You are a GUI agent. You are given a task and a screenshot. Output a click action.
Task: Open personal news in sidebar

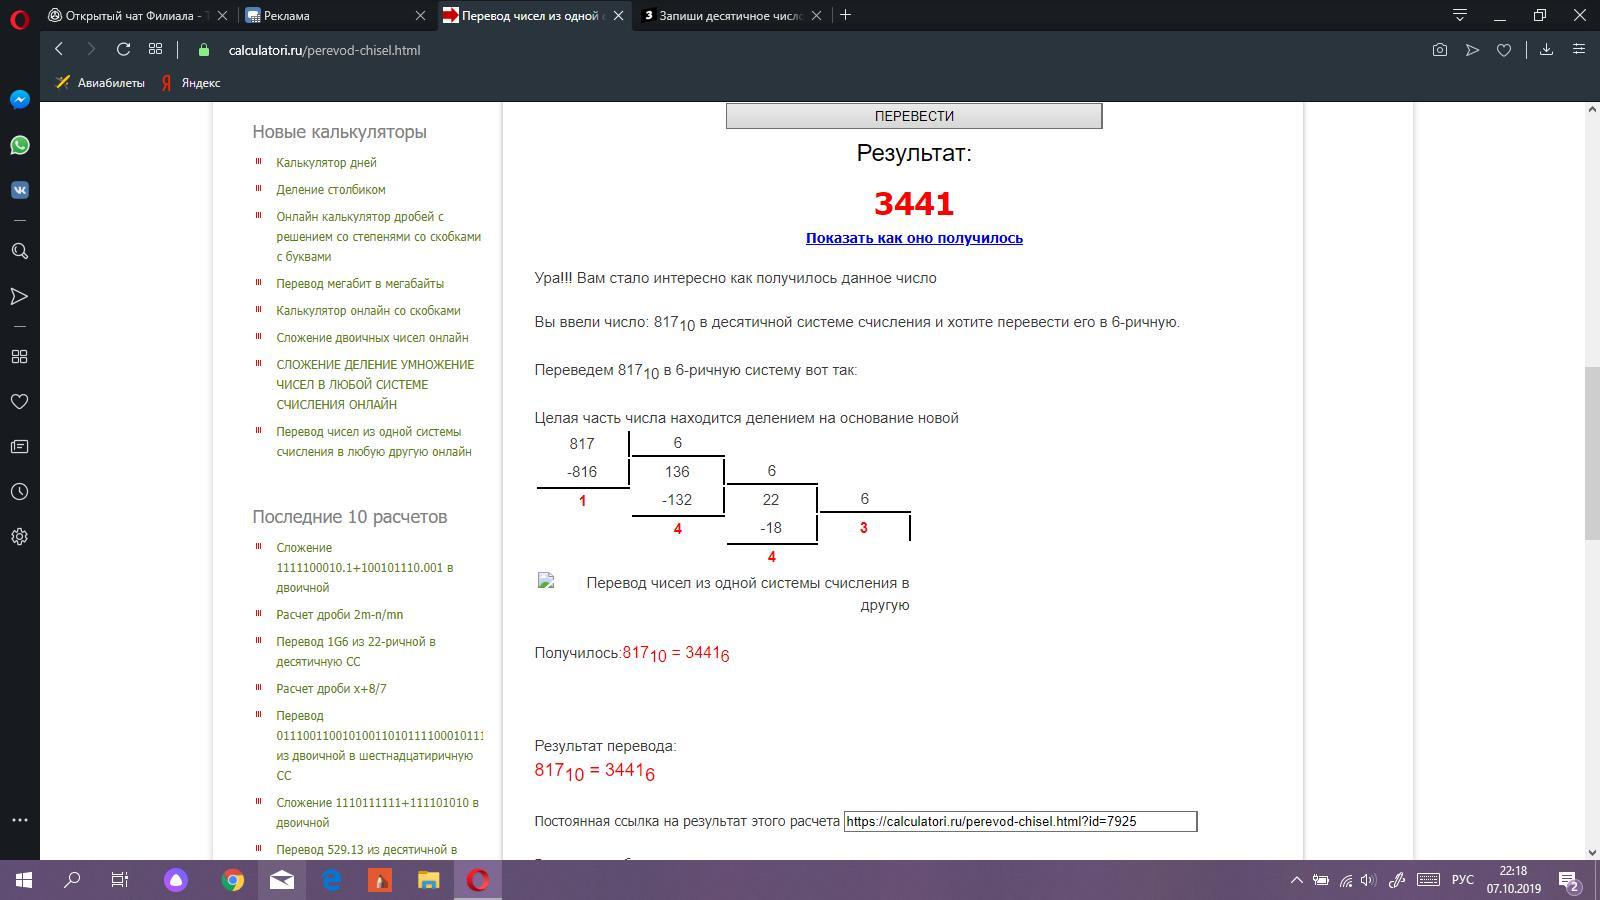pos(19,447)
